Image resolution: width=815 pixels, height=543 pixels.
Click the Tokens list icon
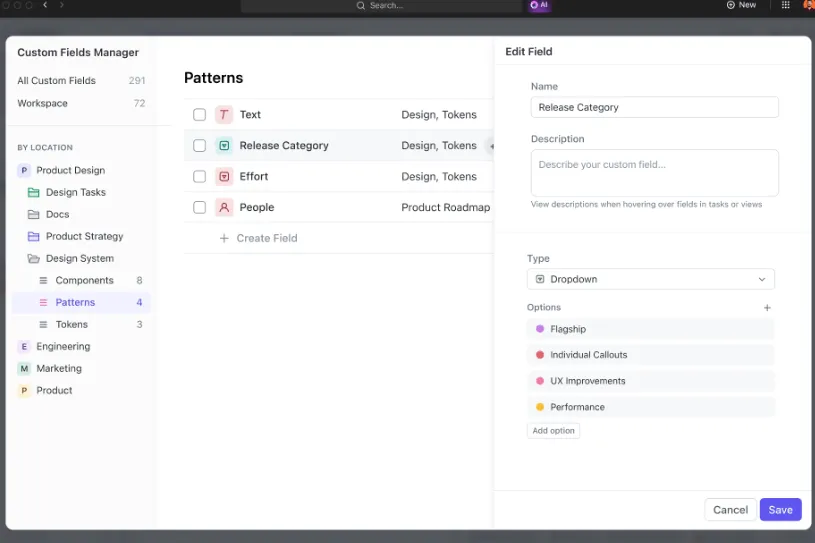click(43, 324)
